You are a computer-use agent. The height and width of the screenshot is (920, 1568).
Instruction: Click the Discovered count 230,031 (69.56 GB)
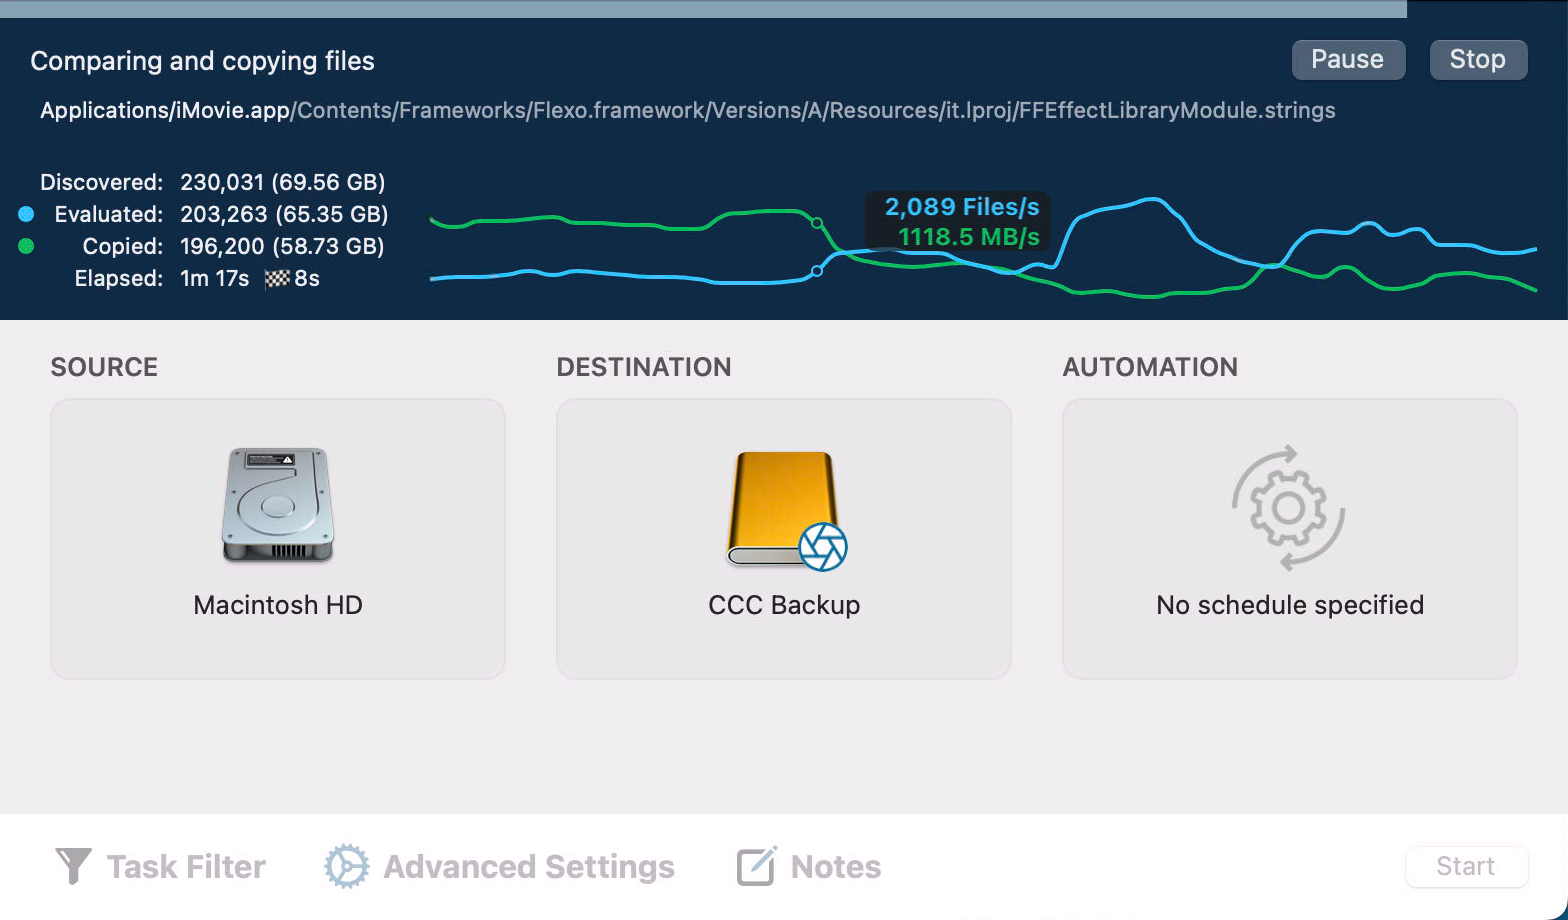pyautogui.click(x=283, y=182)
